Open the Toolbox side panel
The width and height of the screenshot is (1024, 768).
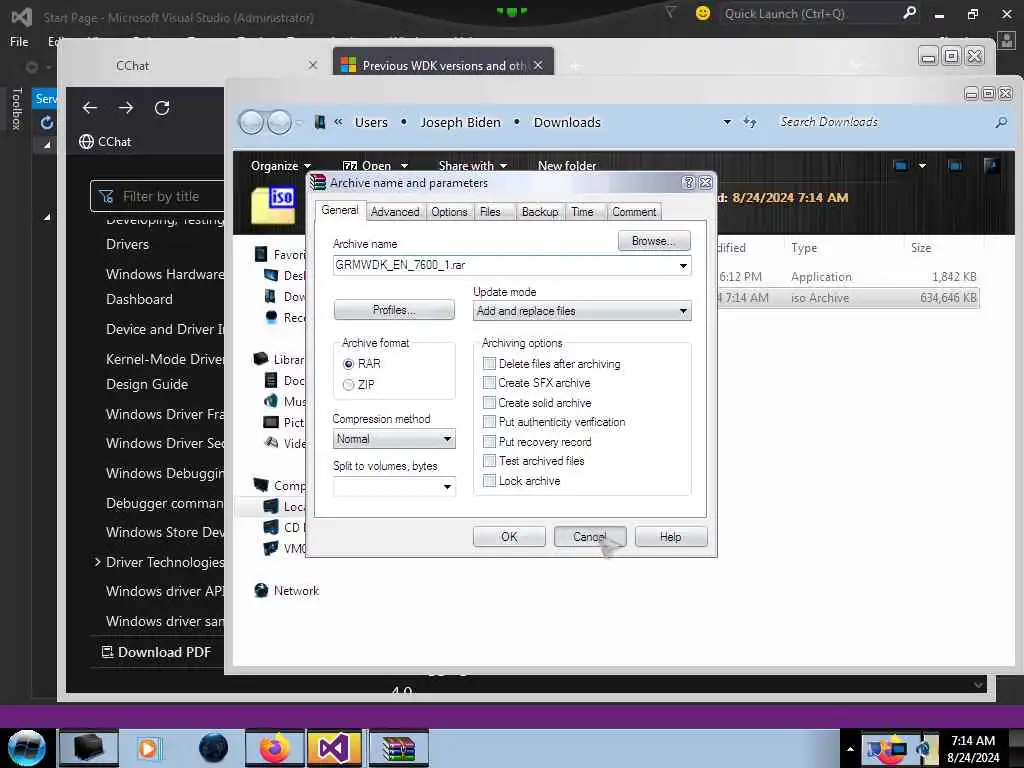coord(16,108)
